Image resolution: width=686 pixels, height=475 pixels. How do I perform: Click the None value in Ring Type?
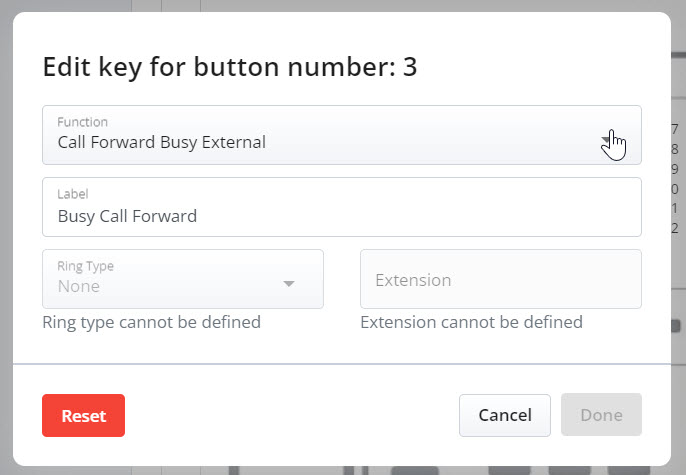coord(79,286)
